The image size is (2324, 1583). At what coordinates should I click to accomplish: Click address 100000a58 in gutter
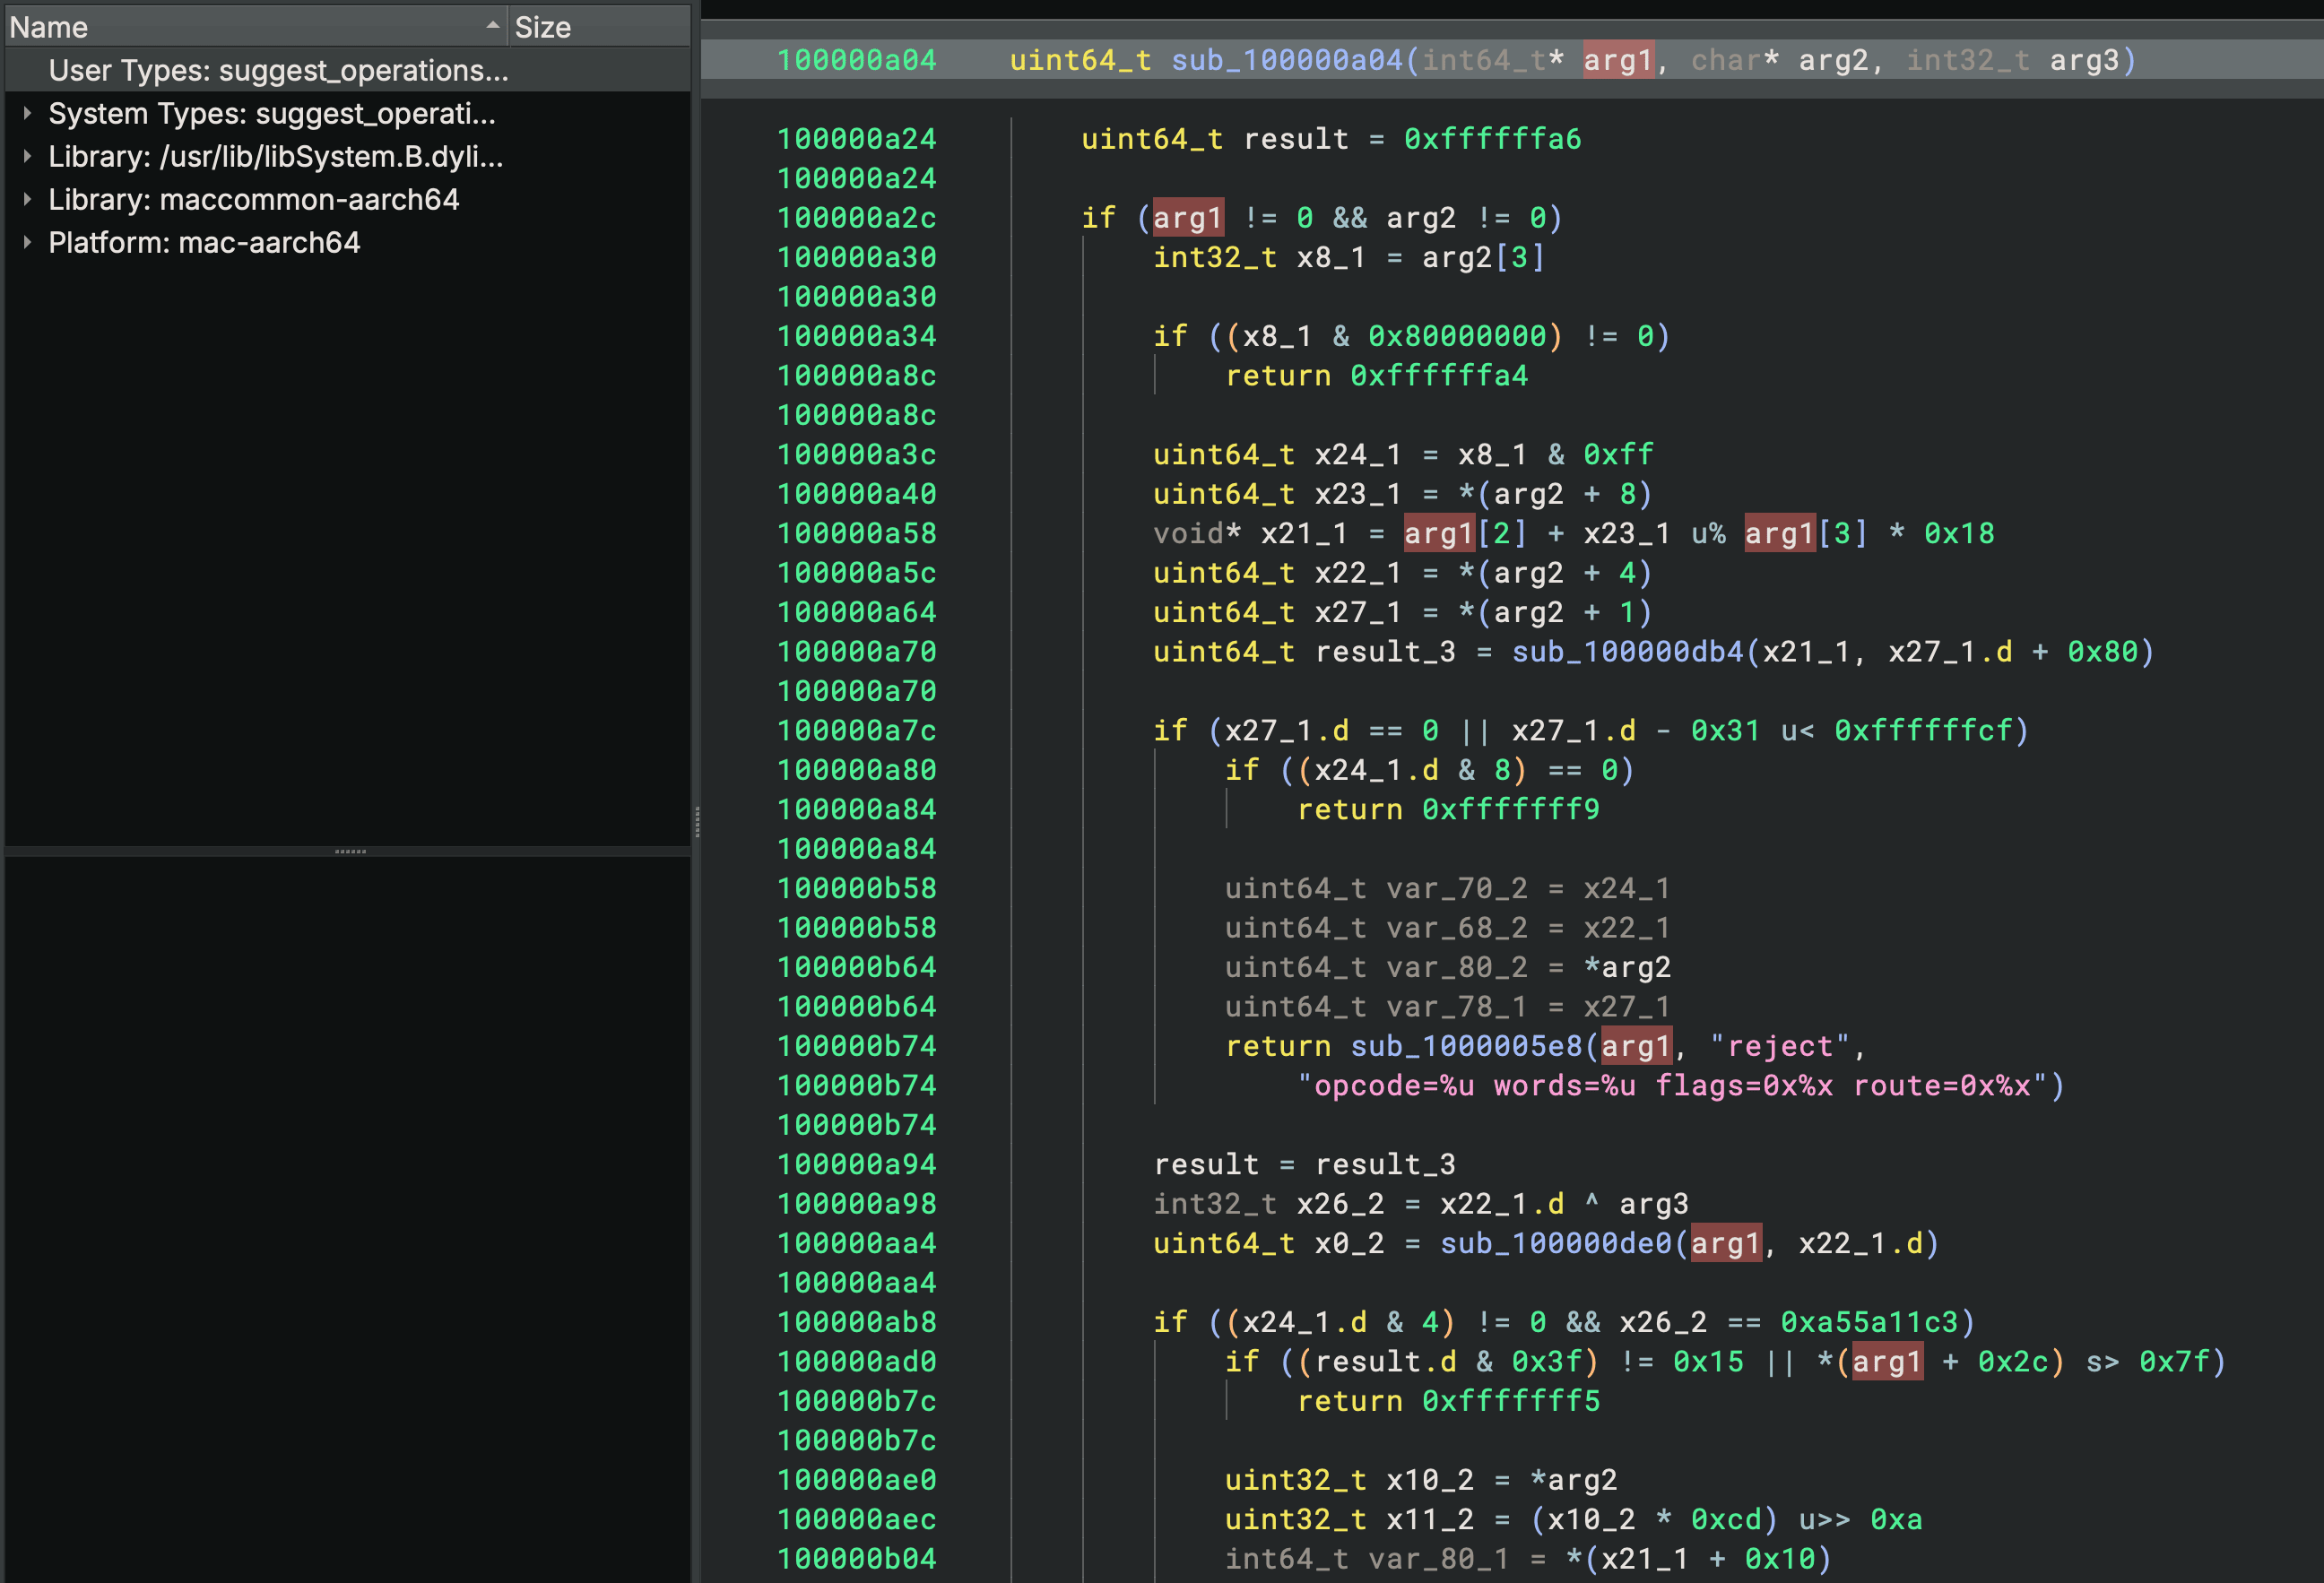point(857,534)
